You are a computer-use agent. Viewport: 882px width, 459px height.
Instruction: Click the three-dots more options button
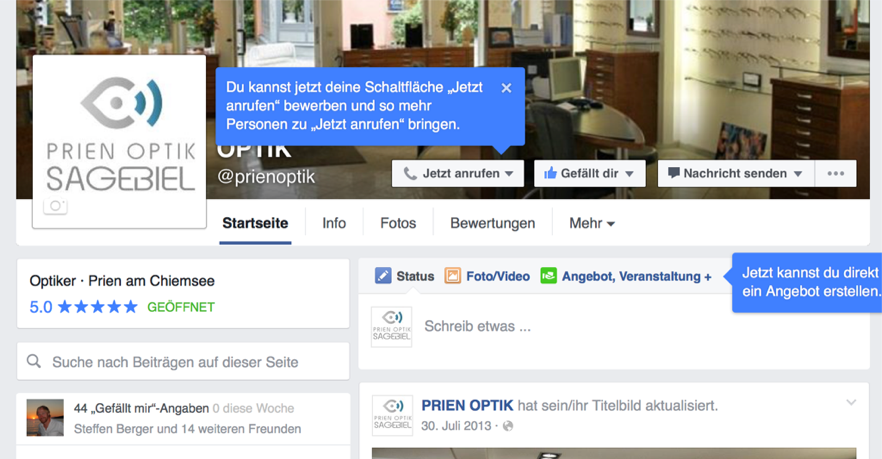[x=836, y=173]
